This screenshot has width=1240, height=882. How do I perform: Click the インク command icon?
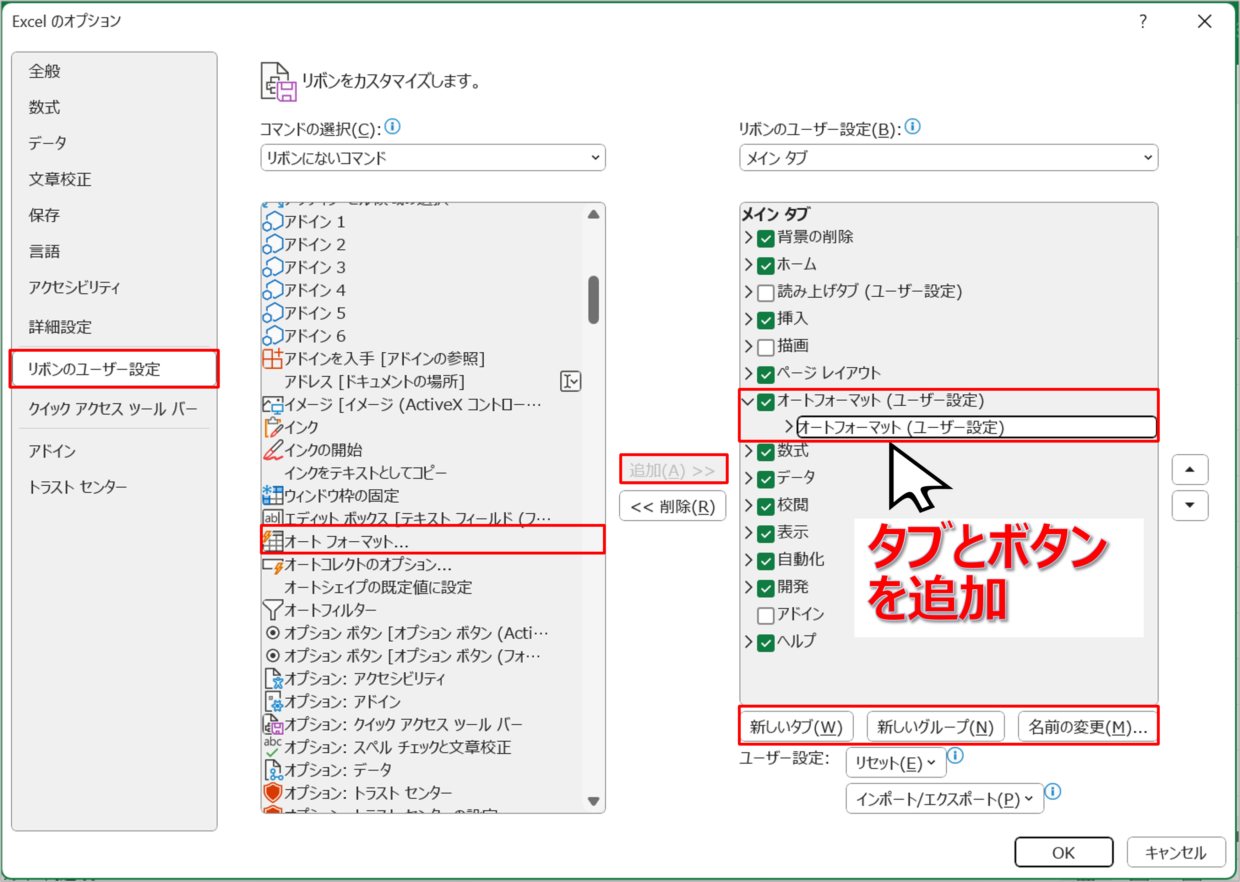click(x=272, y=428)
